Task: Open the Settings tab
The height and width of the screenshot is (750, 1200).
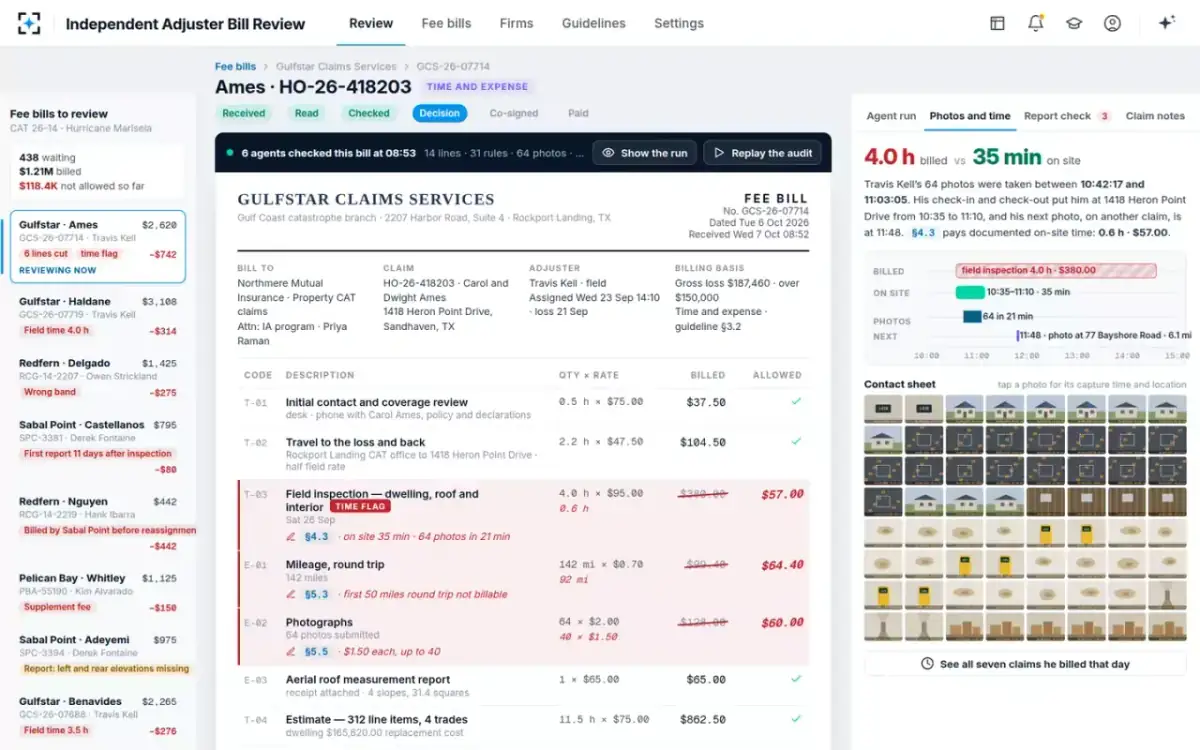Action: [679, 23]
